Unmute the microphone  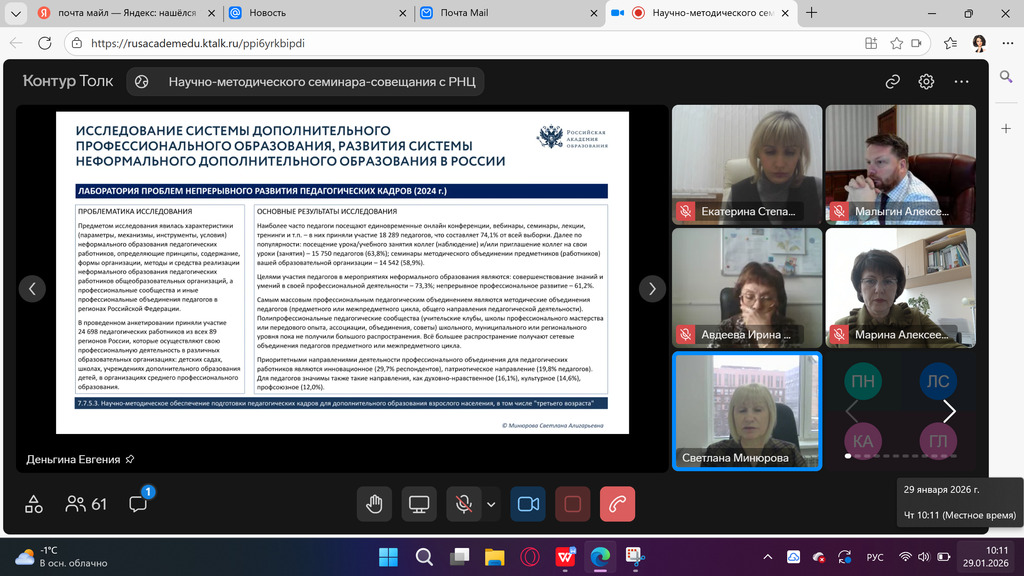coord(463,504)
